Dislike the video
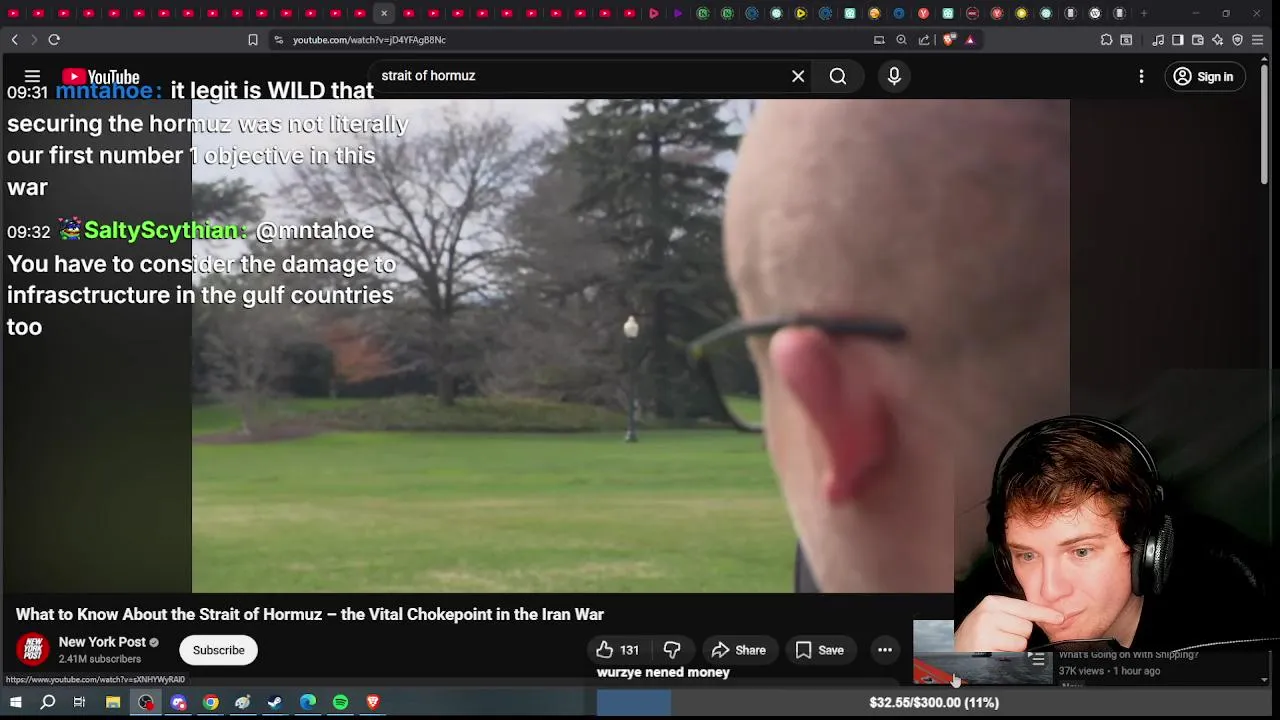 pos(672,650)
